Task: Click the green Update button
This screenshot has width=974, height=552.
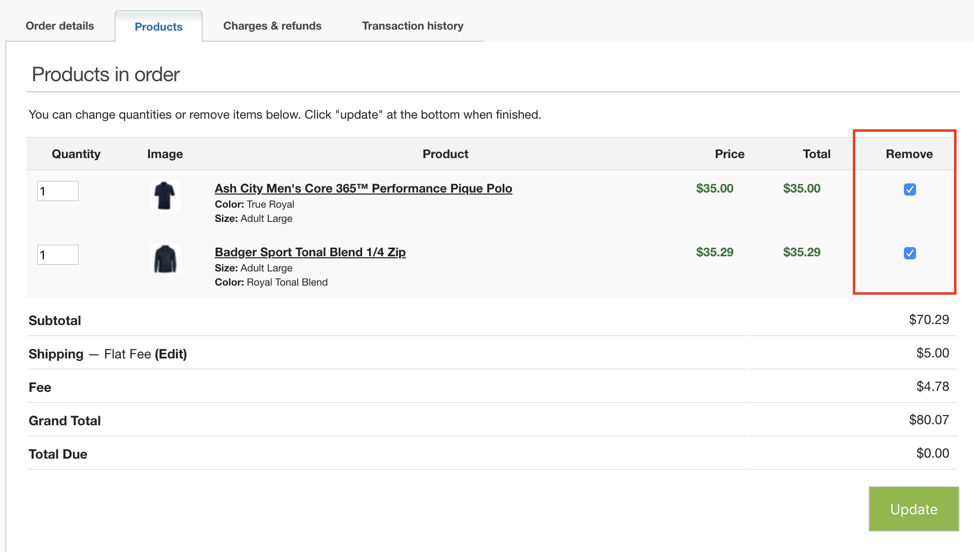Action: [x=913, y=509]
